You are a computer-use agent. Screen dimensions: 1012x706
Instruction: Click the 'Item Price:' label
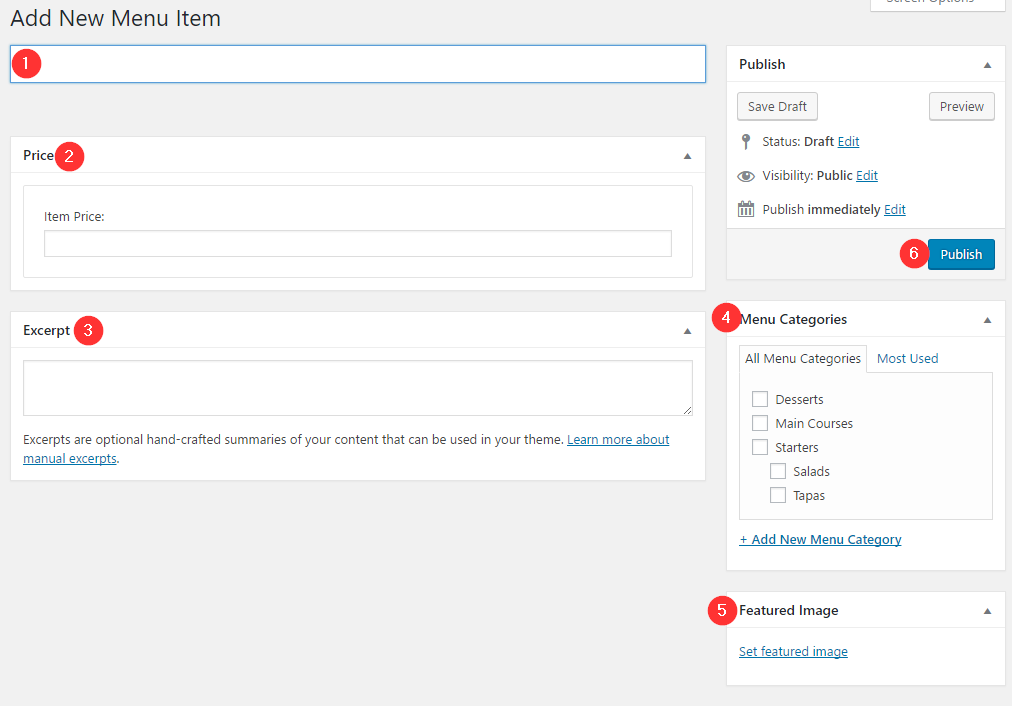(74, 217)
